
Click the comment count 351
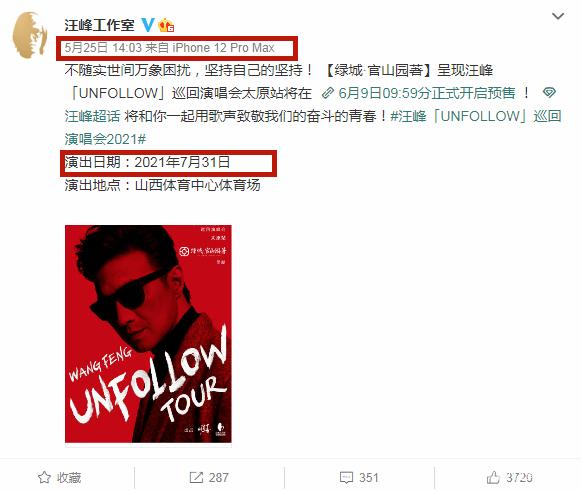click(369, 477)
